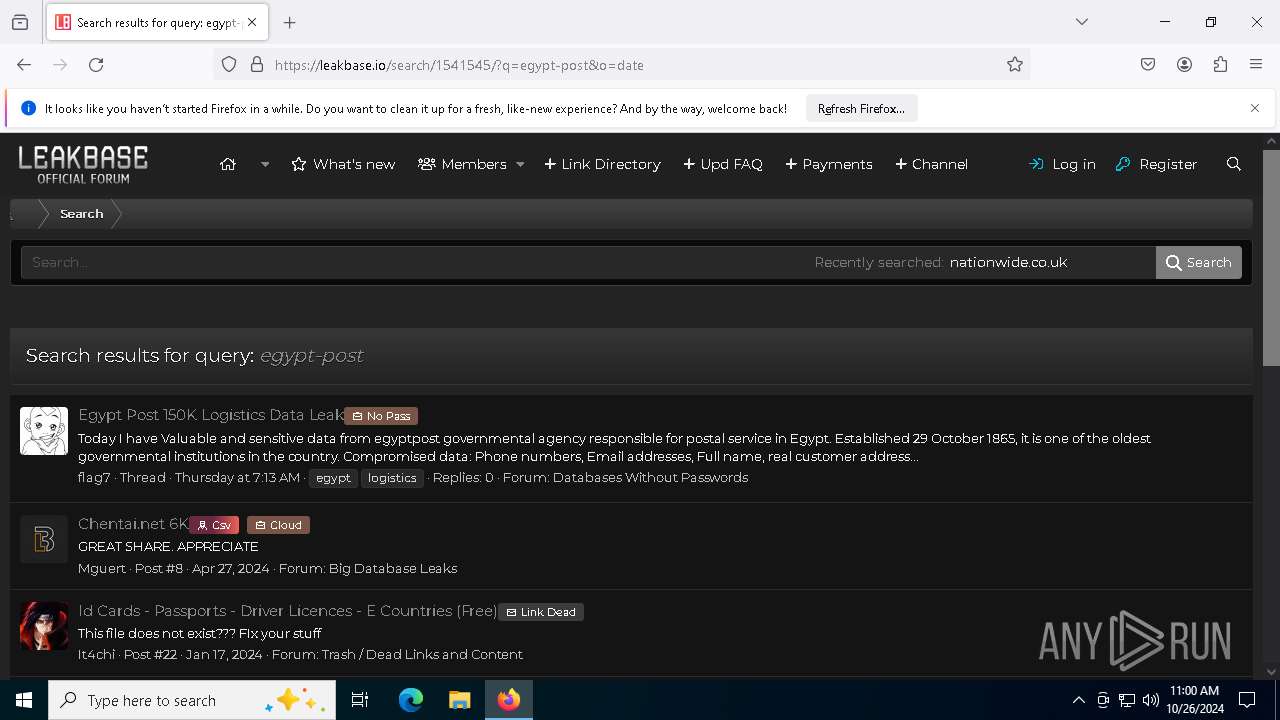
Task: Show the list all tabs dropdown
Action: tap(1082, 22)
